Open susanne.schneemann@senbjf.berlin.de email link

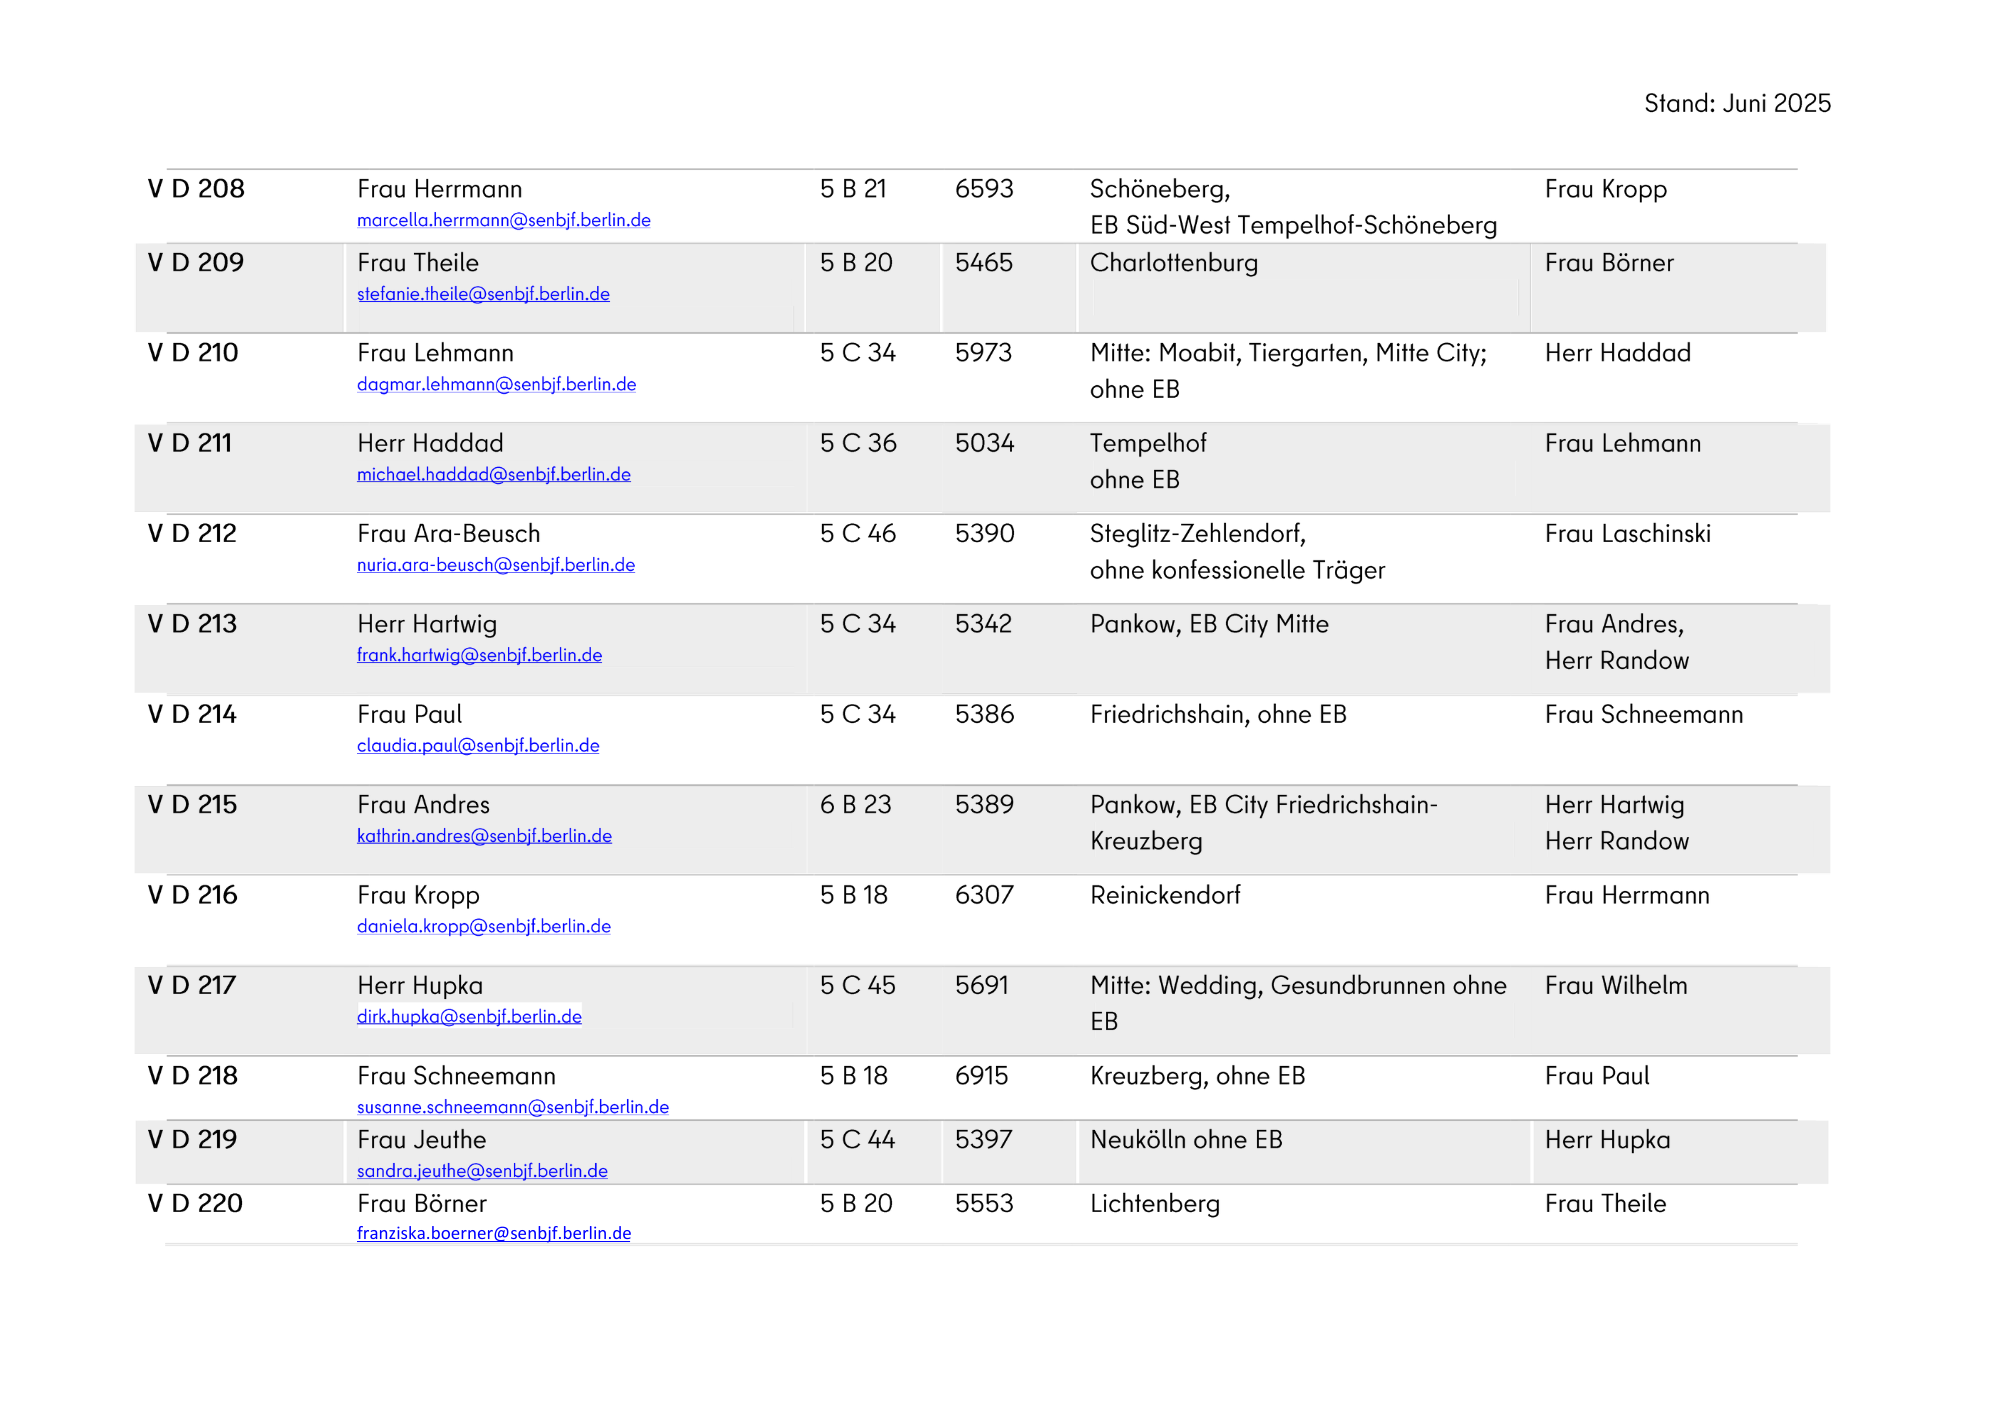pos(512,1107)
